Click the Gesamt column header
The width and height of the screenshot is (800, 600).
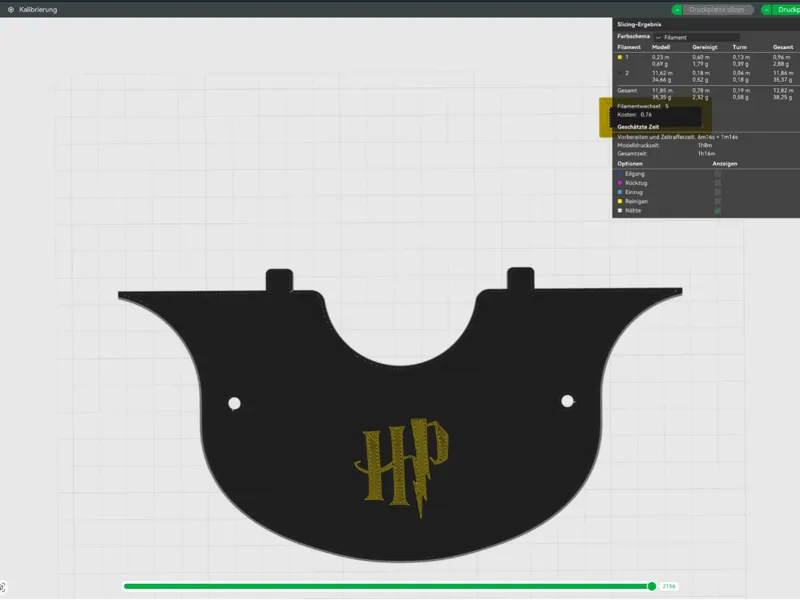click(783, 47)
